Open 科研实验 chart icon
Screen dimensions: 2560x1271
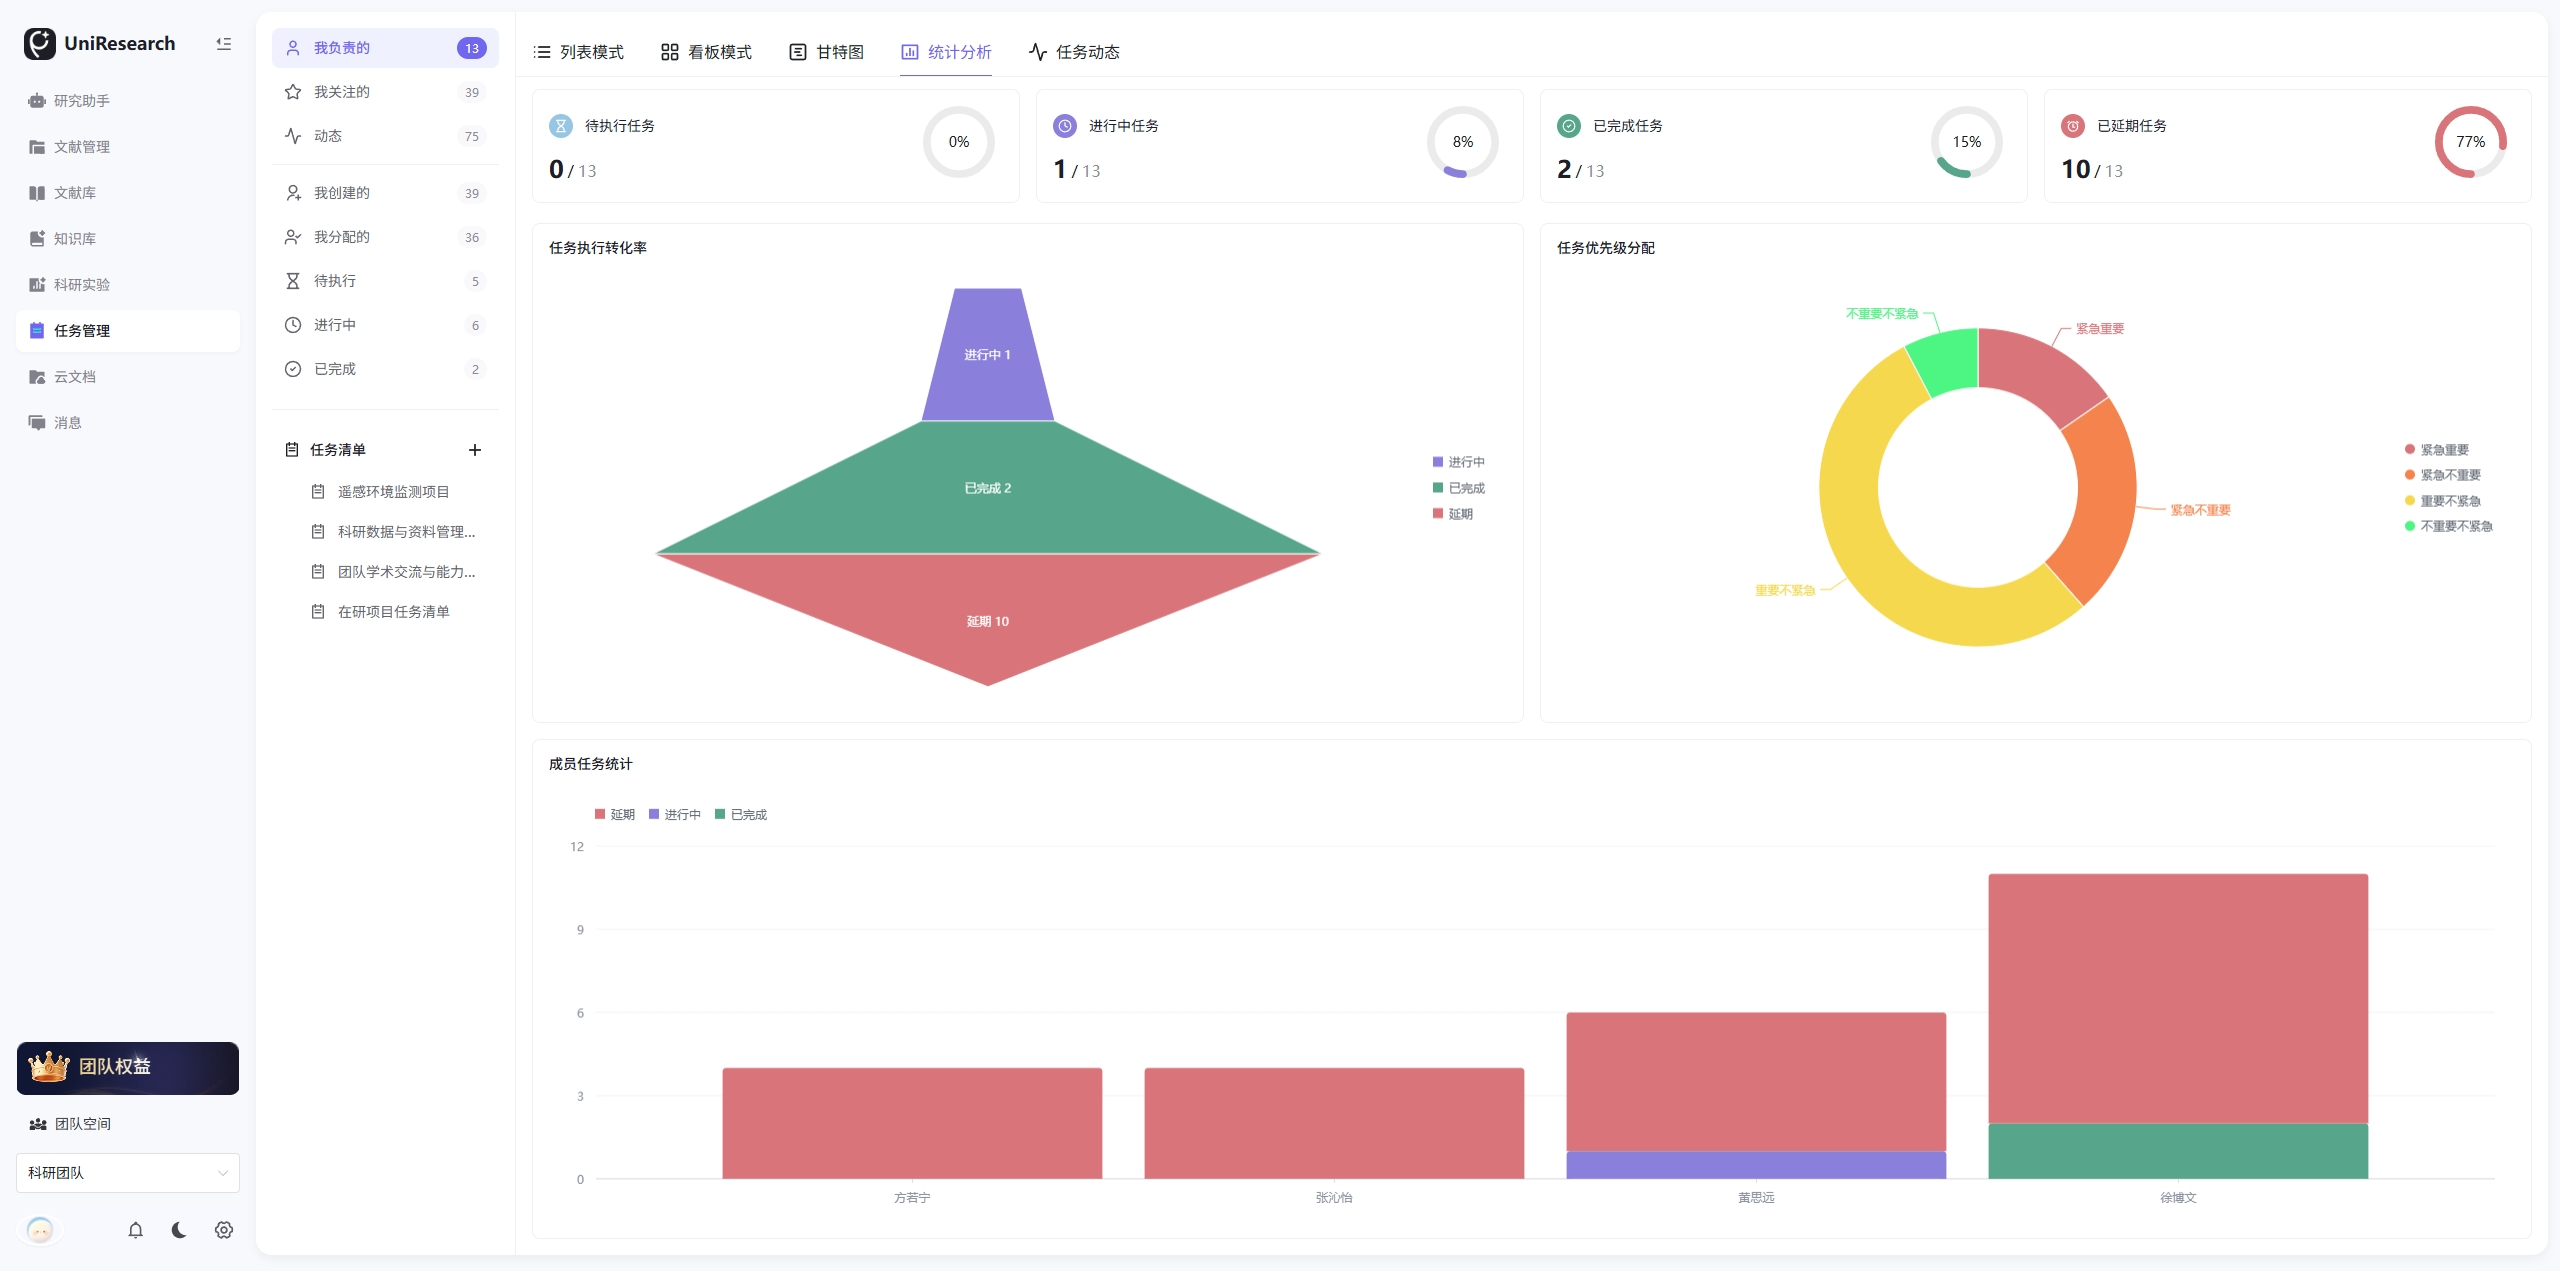[37, 285]
